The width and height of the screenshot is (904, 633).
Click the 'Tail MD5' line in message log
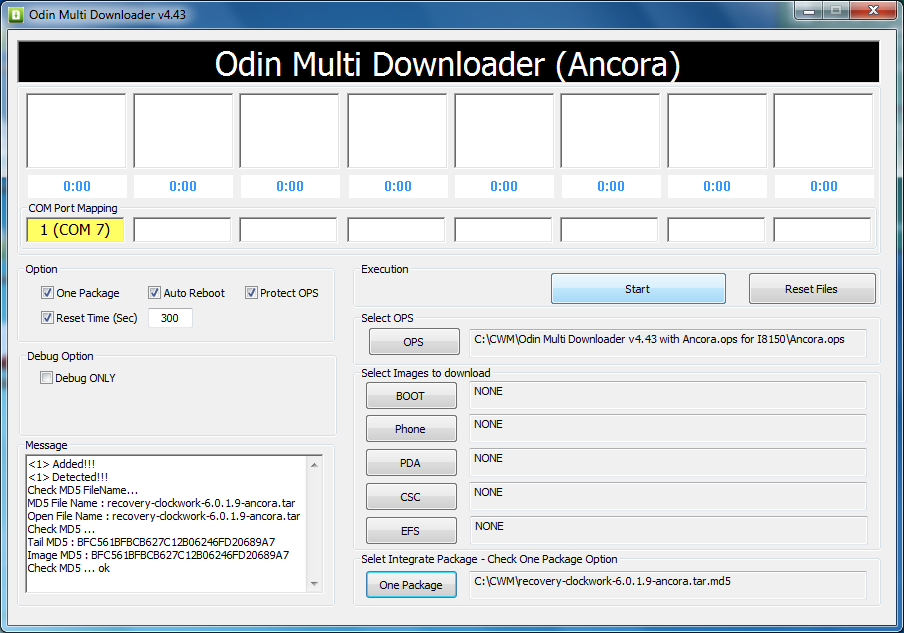(x=151, y=542)
